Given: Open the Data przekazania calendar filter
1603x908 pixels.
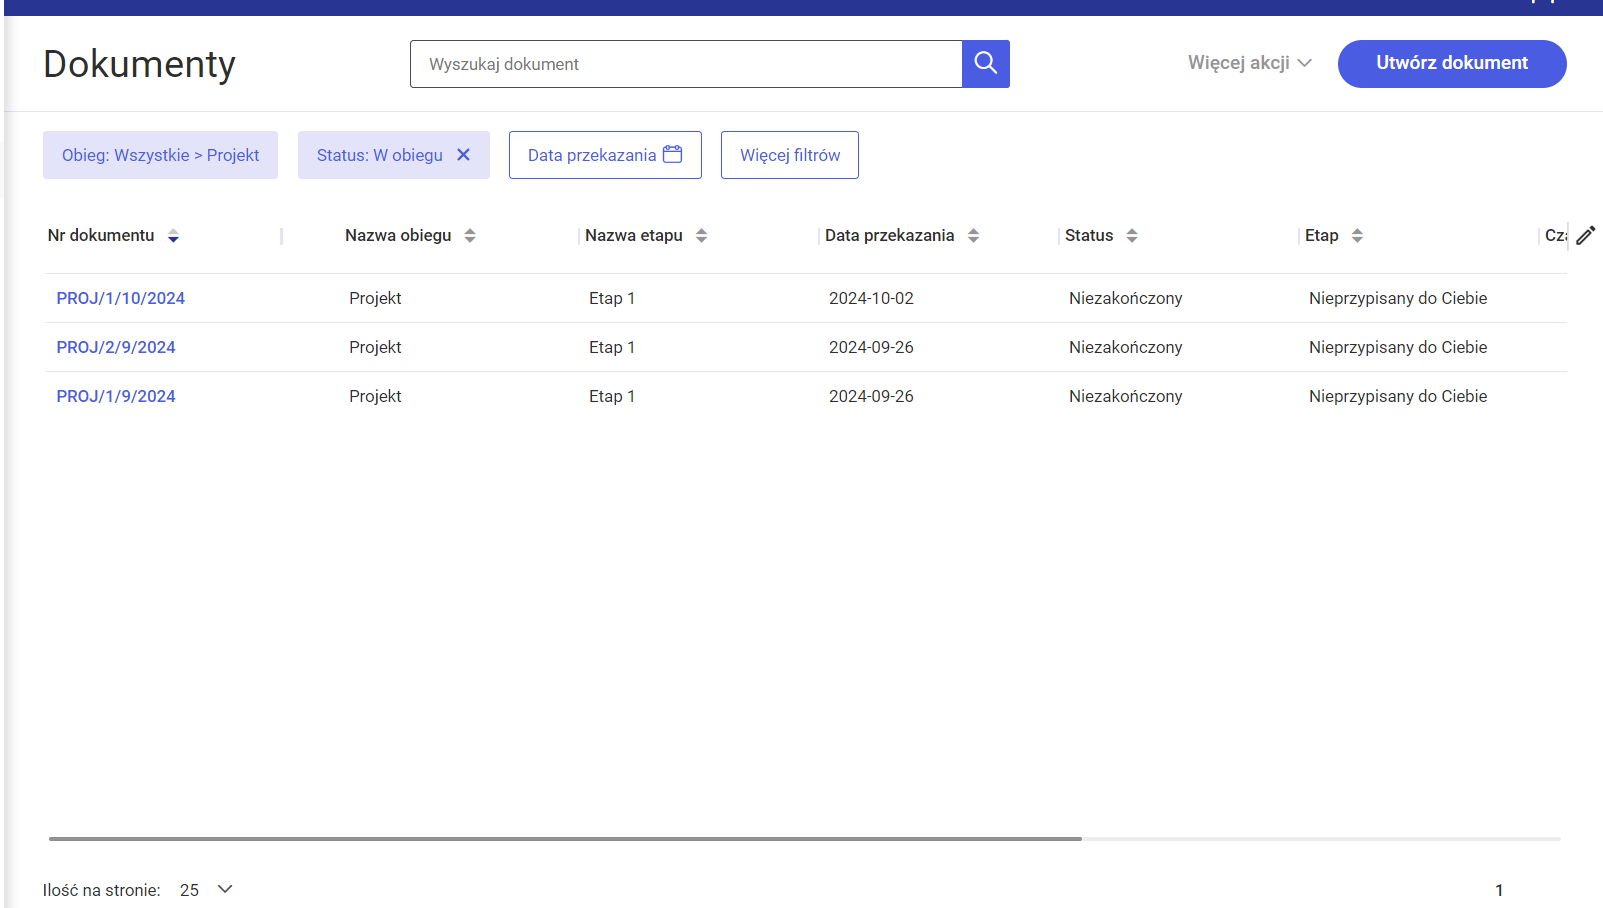Looking at the screenshot, I should pos(604,155).
